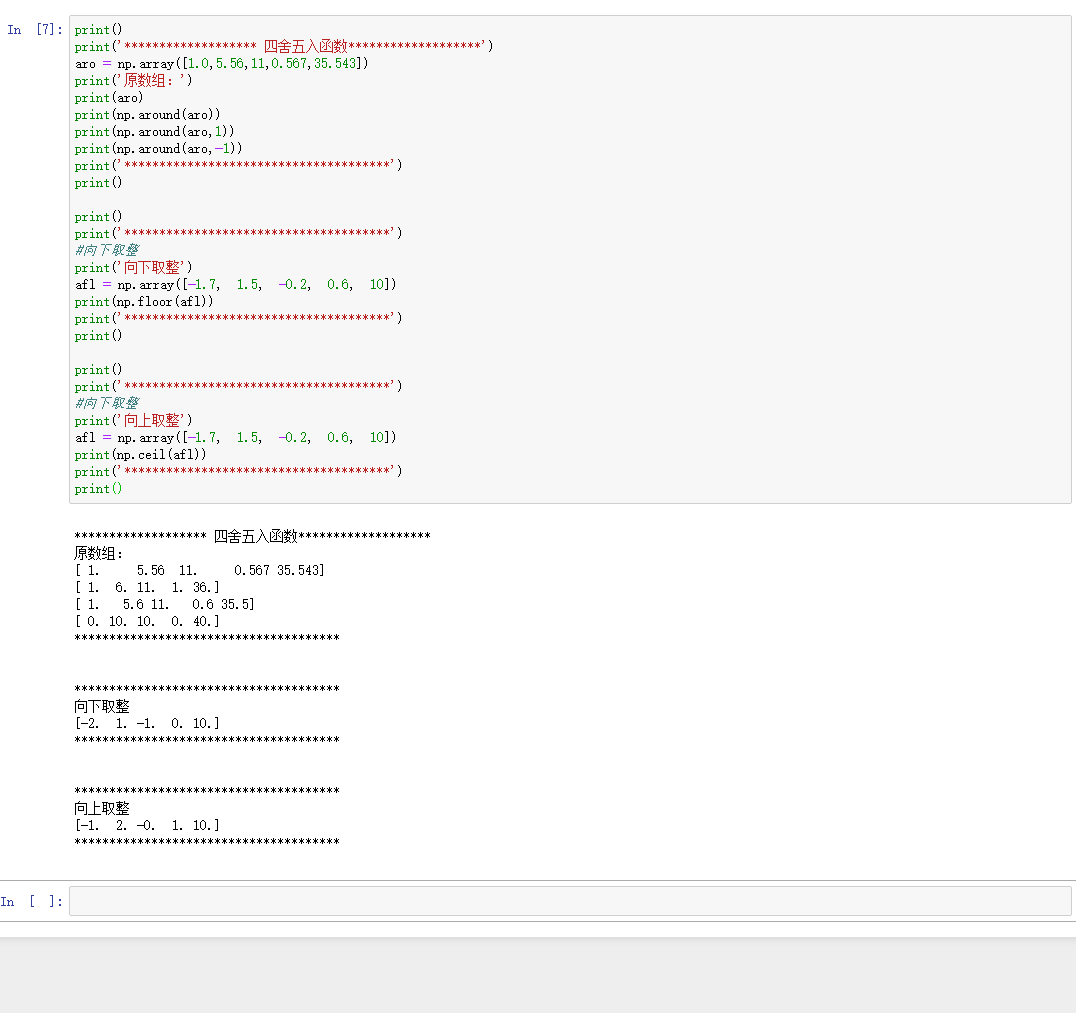Place cursor on the np.floor(afl) line
This screenshot has width=1076, height=1013.
click(x=140, y=301)
